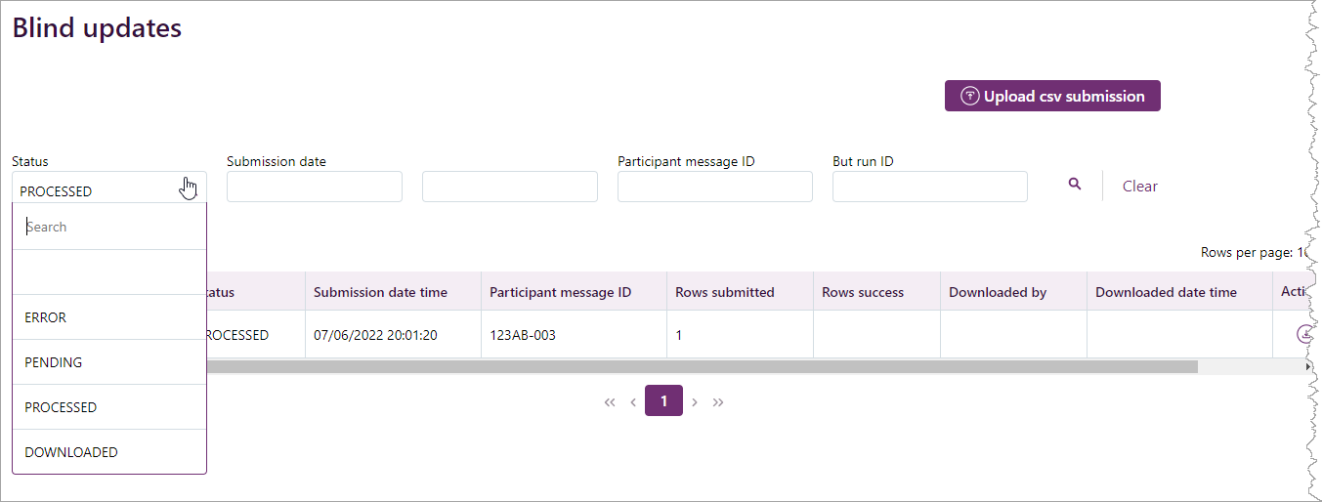Image resolution: width=1322 pixels, height=502 pixels.
Task: Click the first Submission date field
Action: pyautogui.click(x=314, y=187)
